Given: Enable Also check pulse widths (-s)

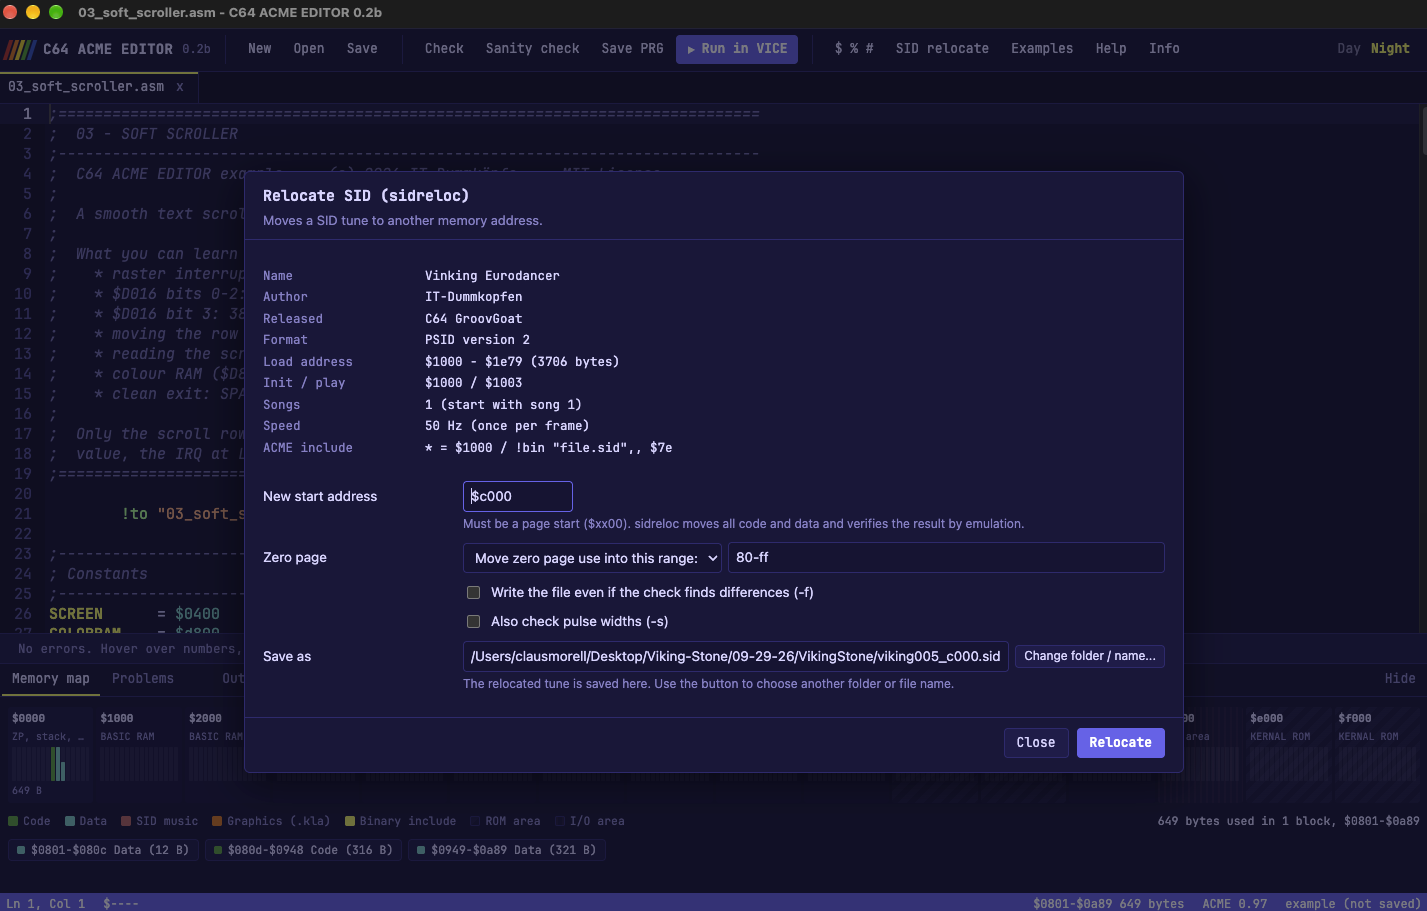Looking at the screenshot, I should click(474, 622).
